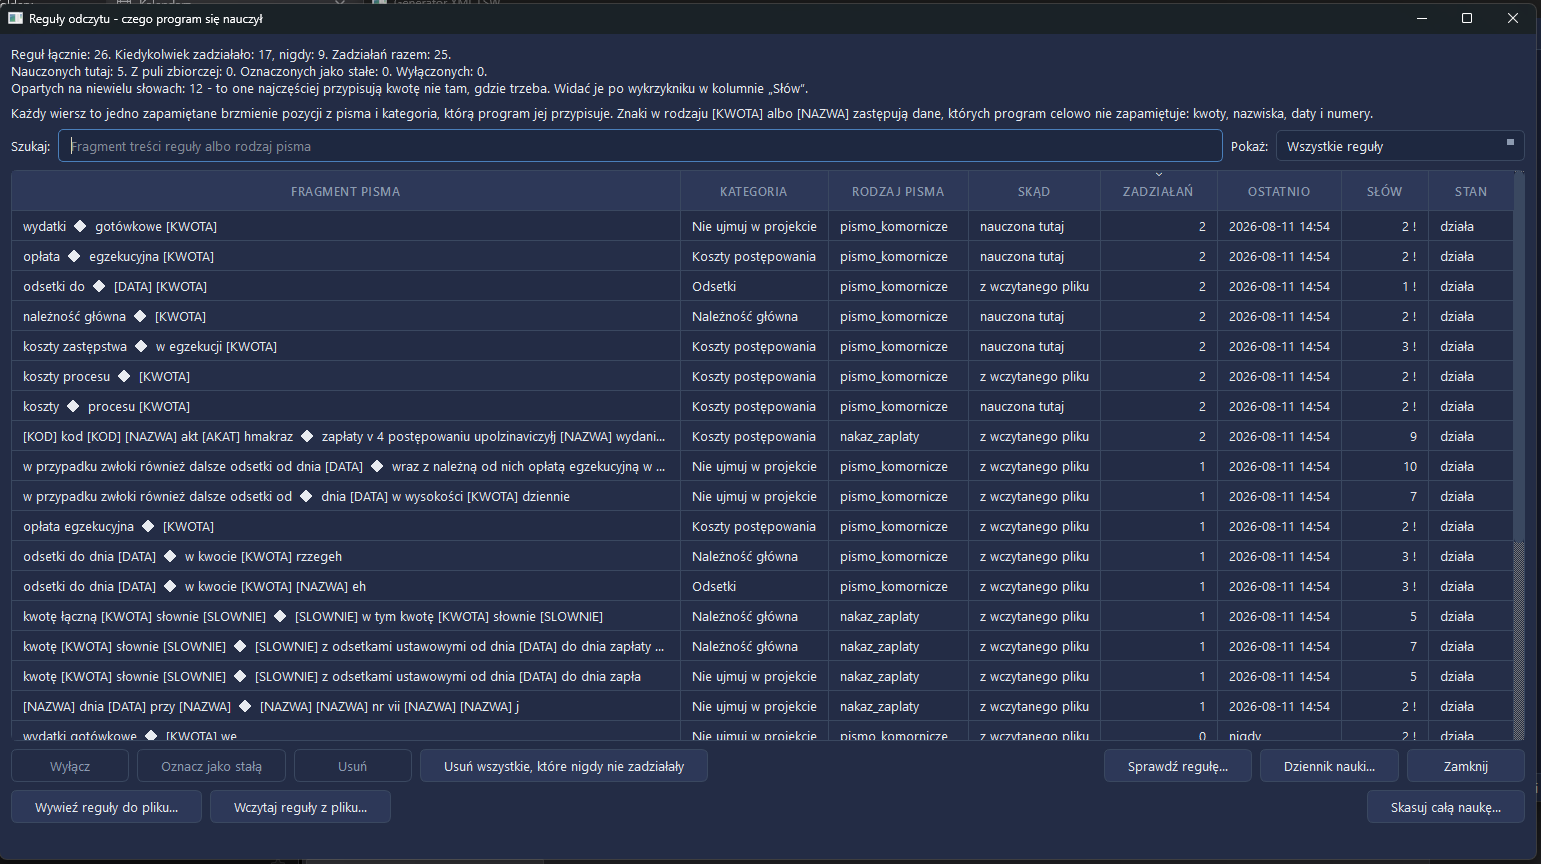Click the KATEGORIA column header
Screen dimensions: 1541x864
(x=754, y=191)
